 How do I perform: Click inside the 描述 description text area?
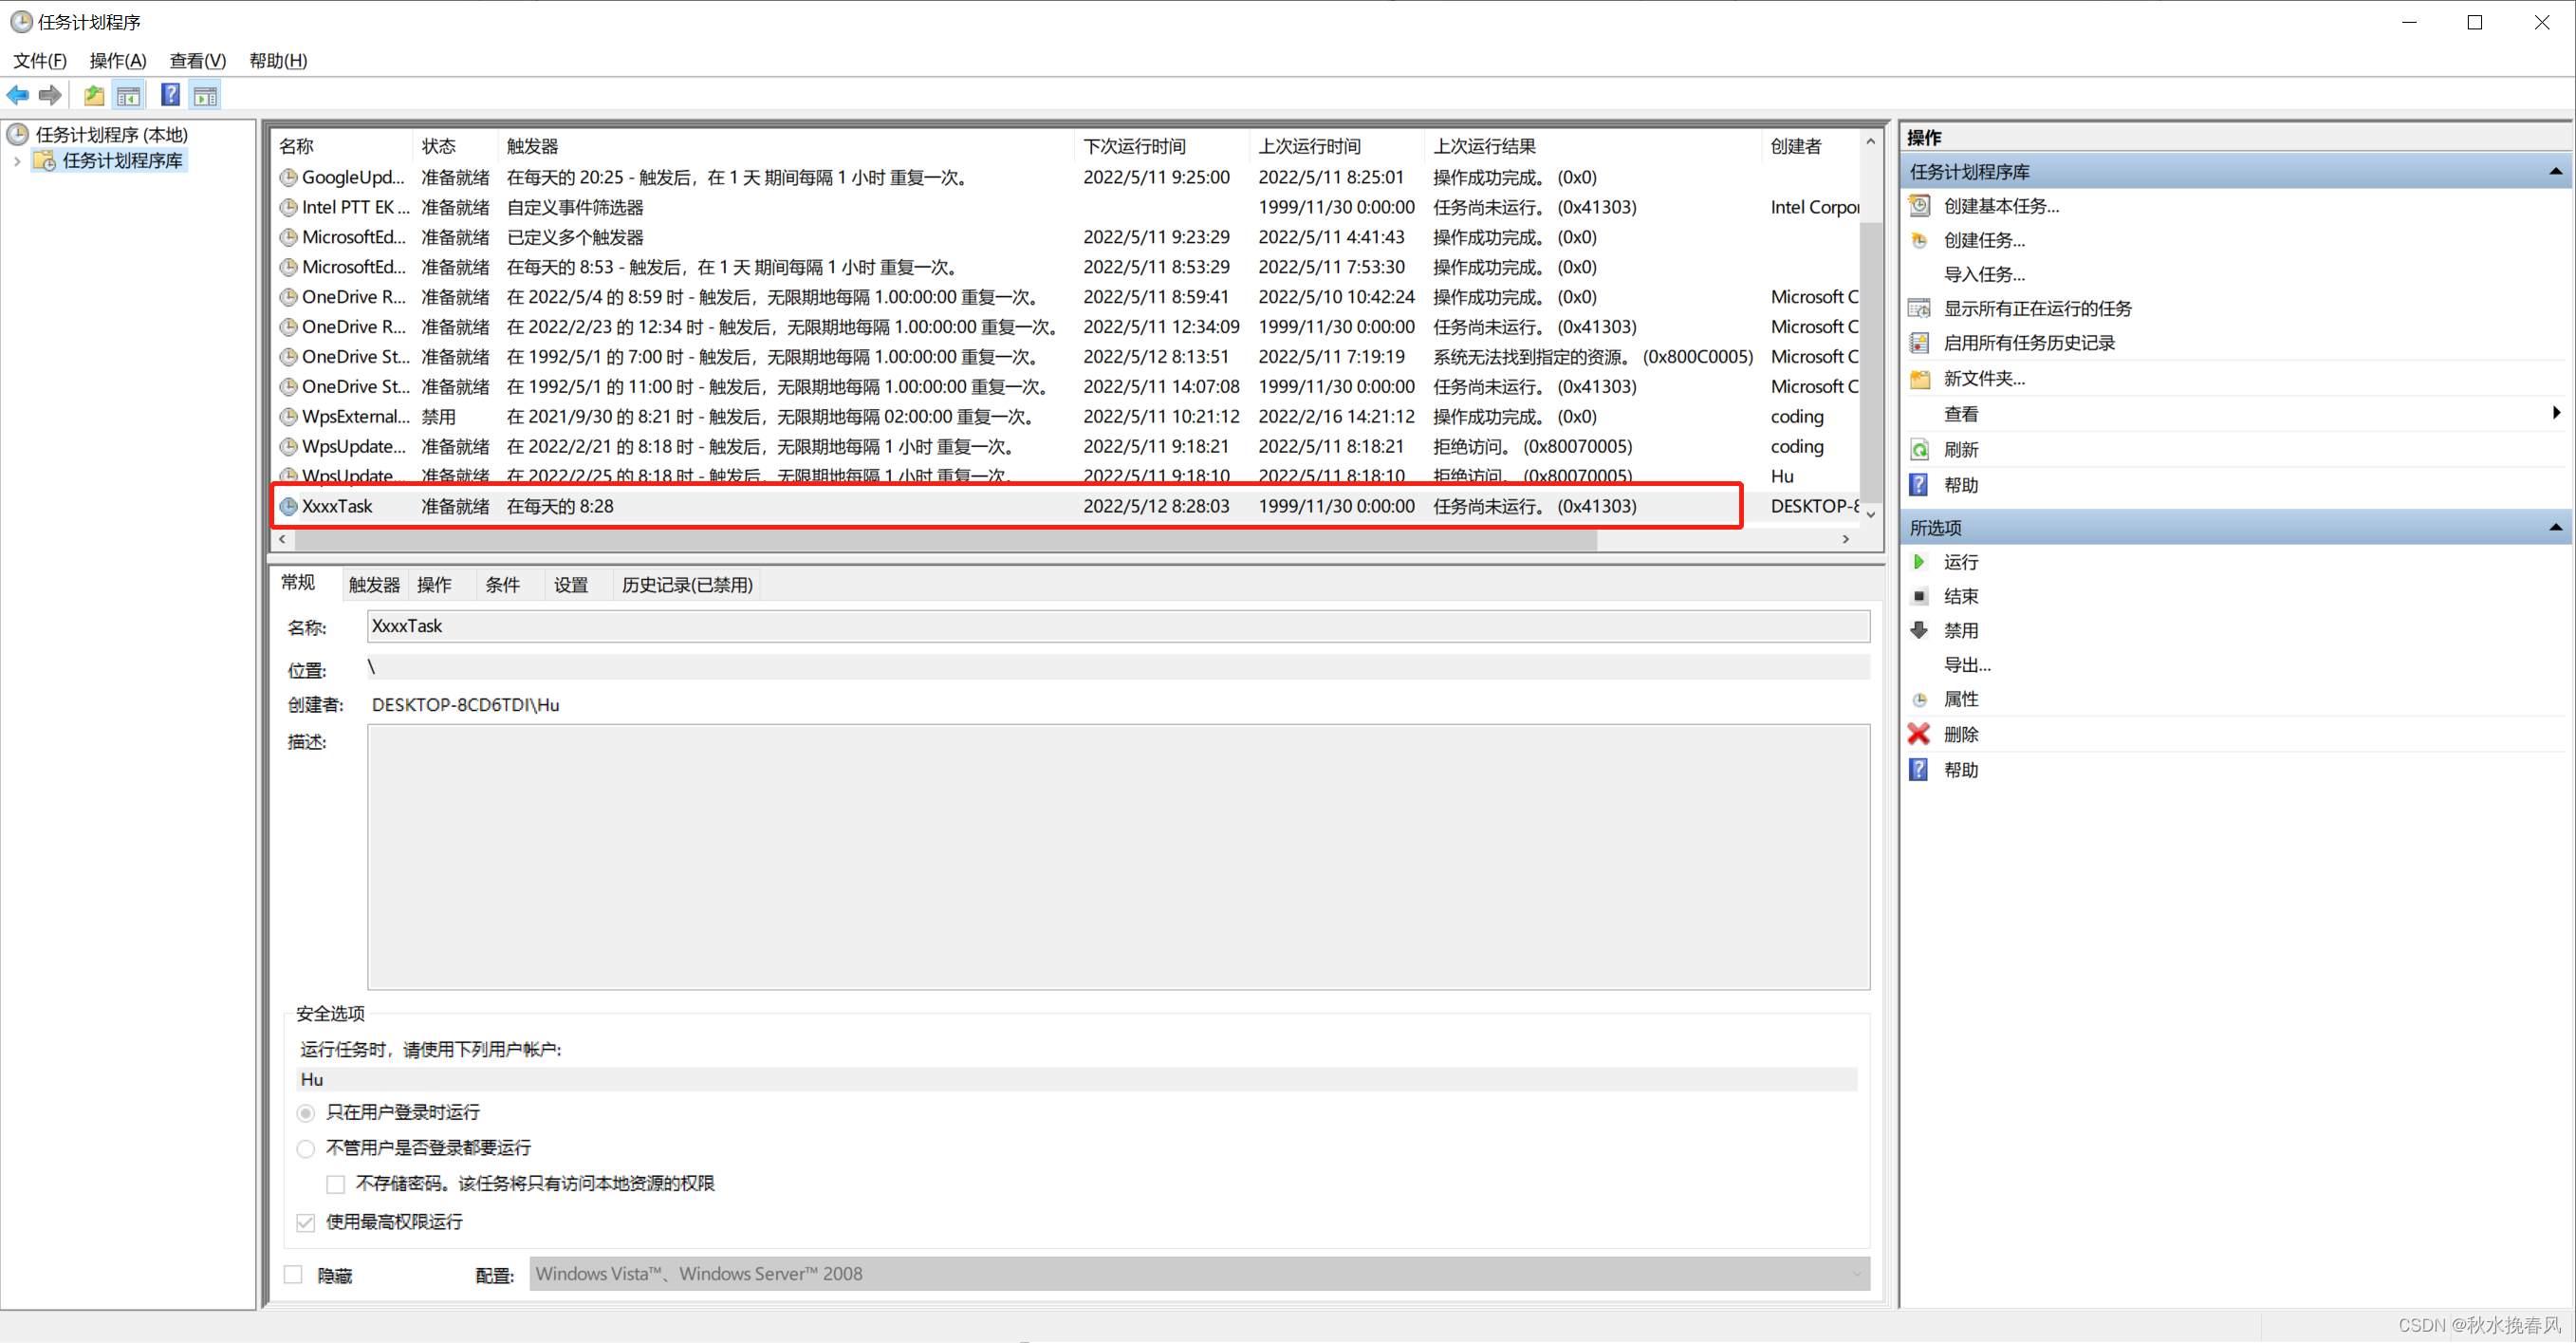coord(1118,857)
